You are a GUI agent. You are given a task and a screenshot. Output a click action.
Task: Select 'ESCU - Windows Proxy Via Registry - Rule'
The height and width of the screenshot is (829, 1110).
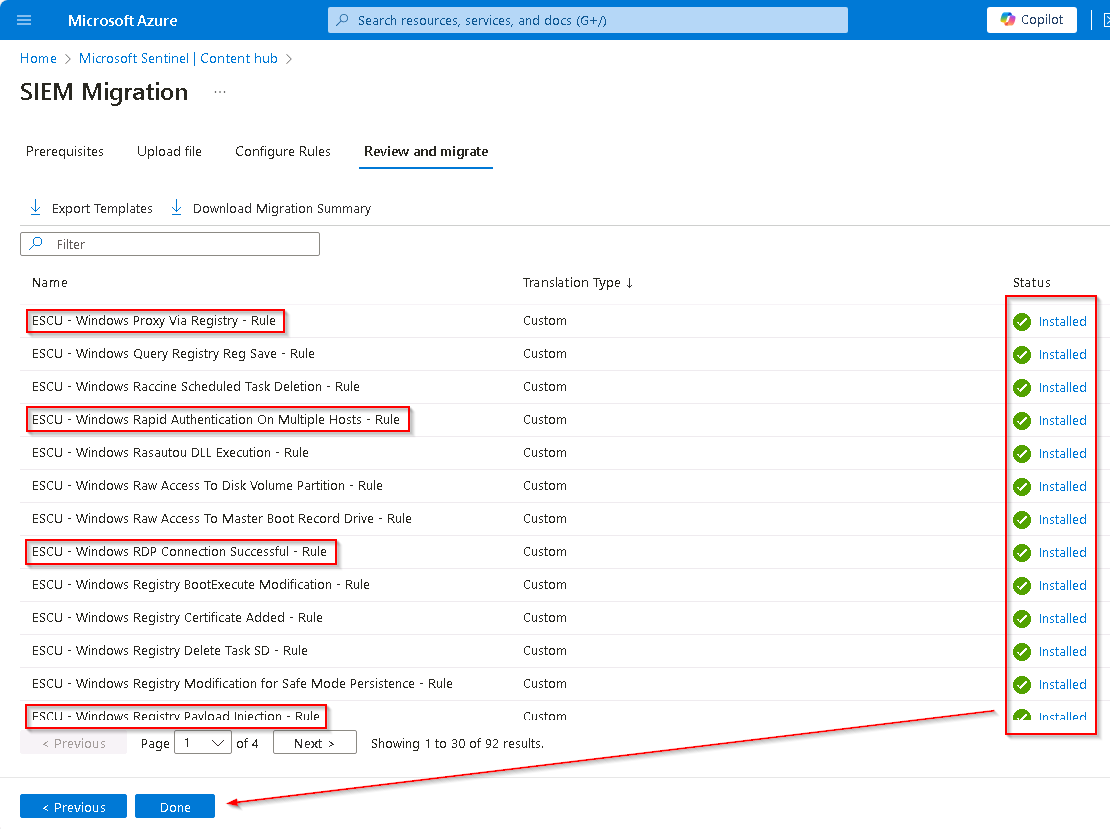[x=154, y=321]
